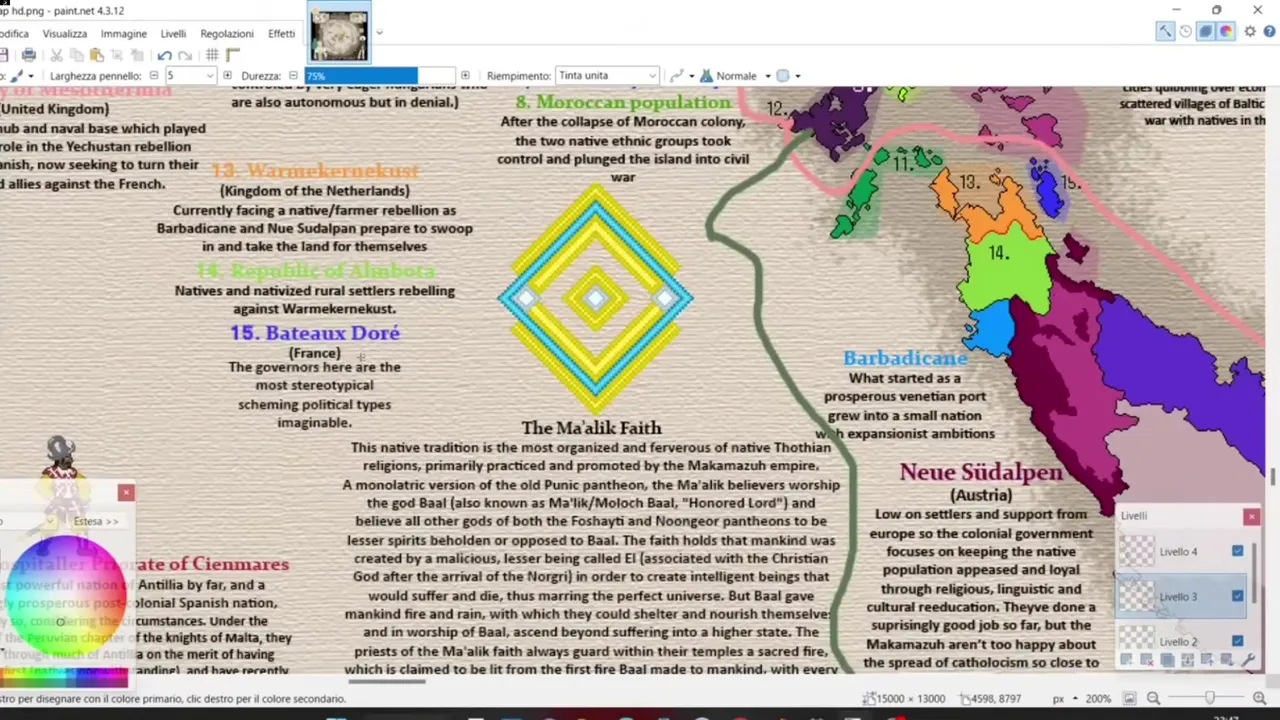Click the Print icon in toolbar
This screenshot has width=1280, height=720.
click(29, 55)
